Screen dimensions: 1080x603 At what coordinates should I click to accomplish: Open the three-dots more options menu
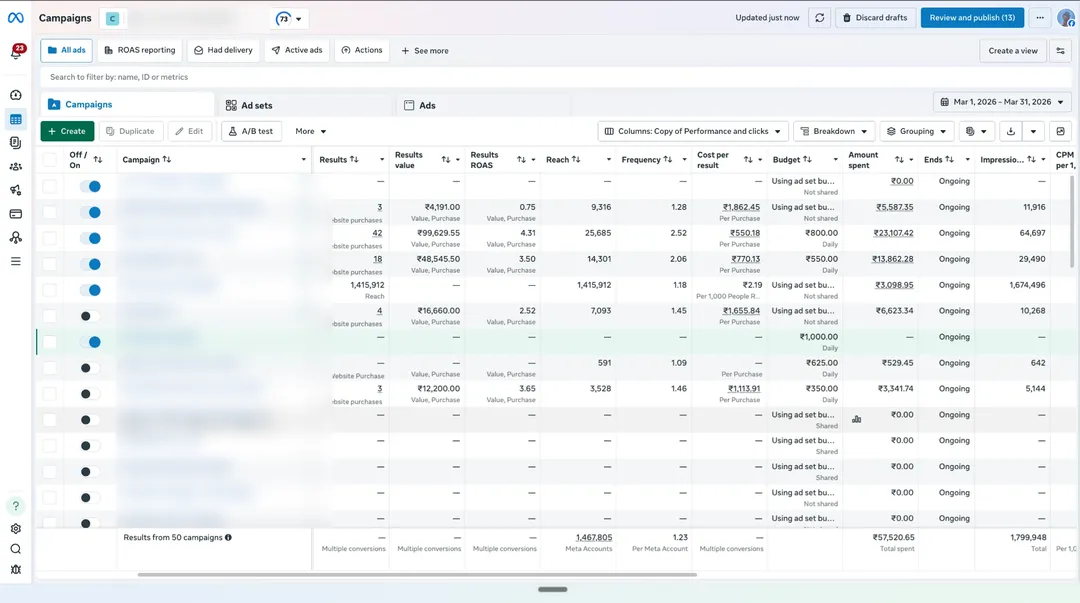(x=1040, y=18)
